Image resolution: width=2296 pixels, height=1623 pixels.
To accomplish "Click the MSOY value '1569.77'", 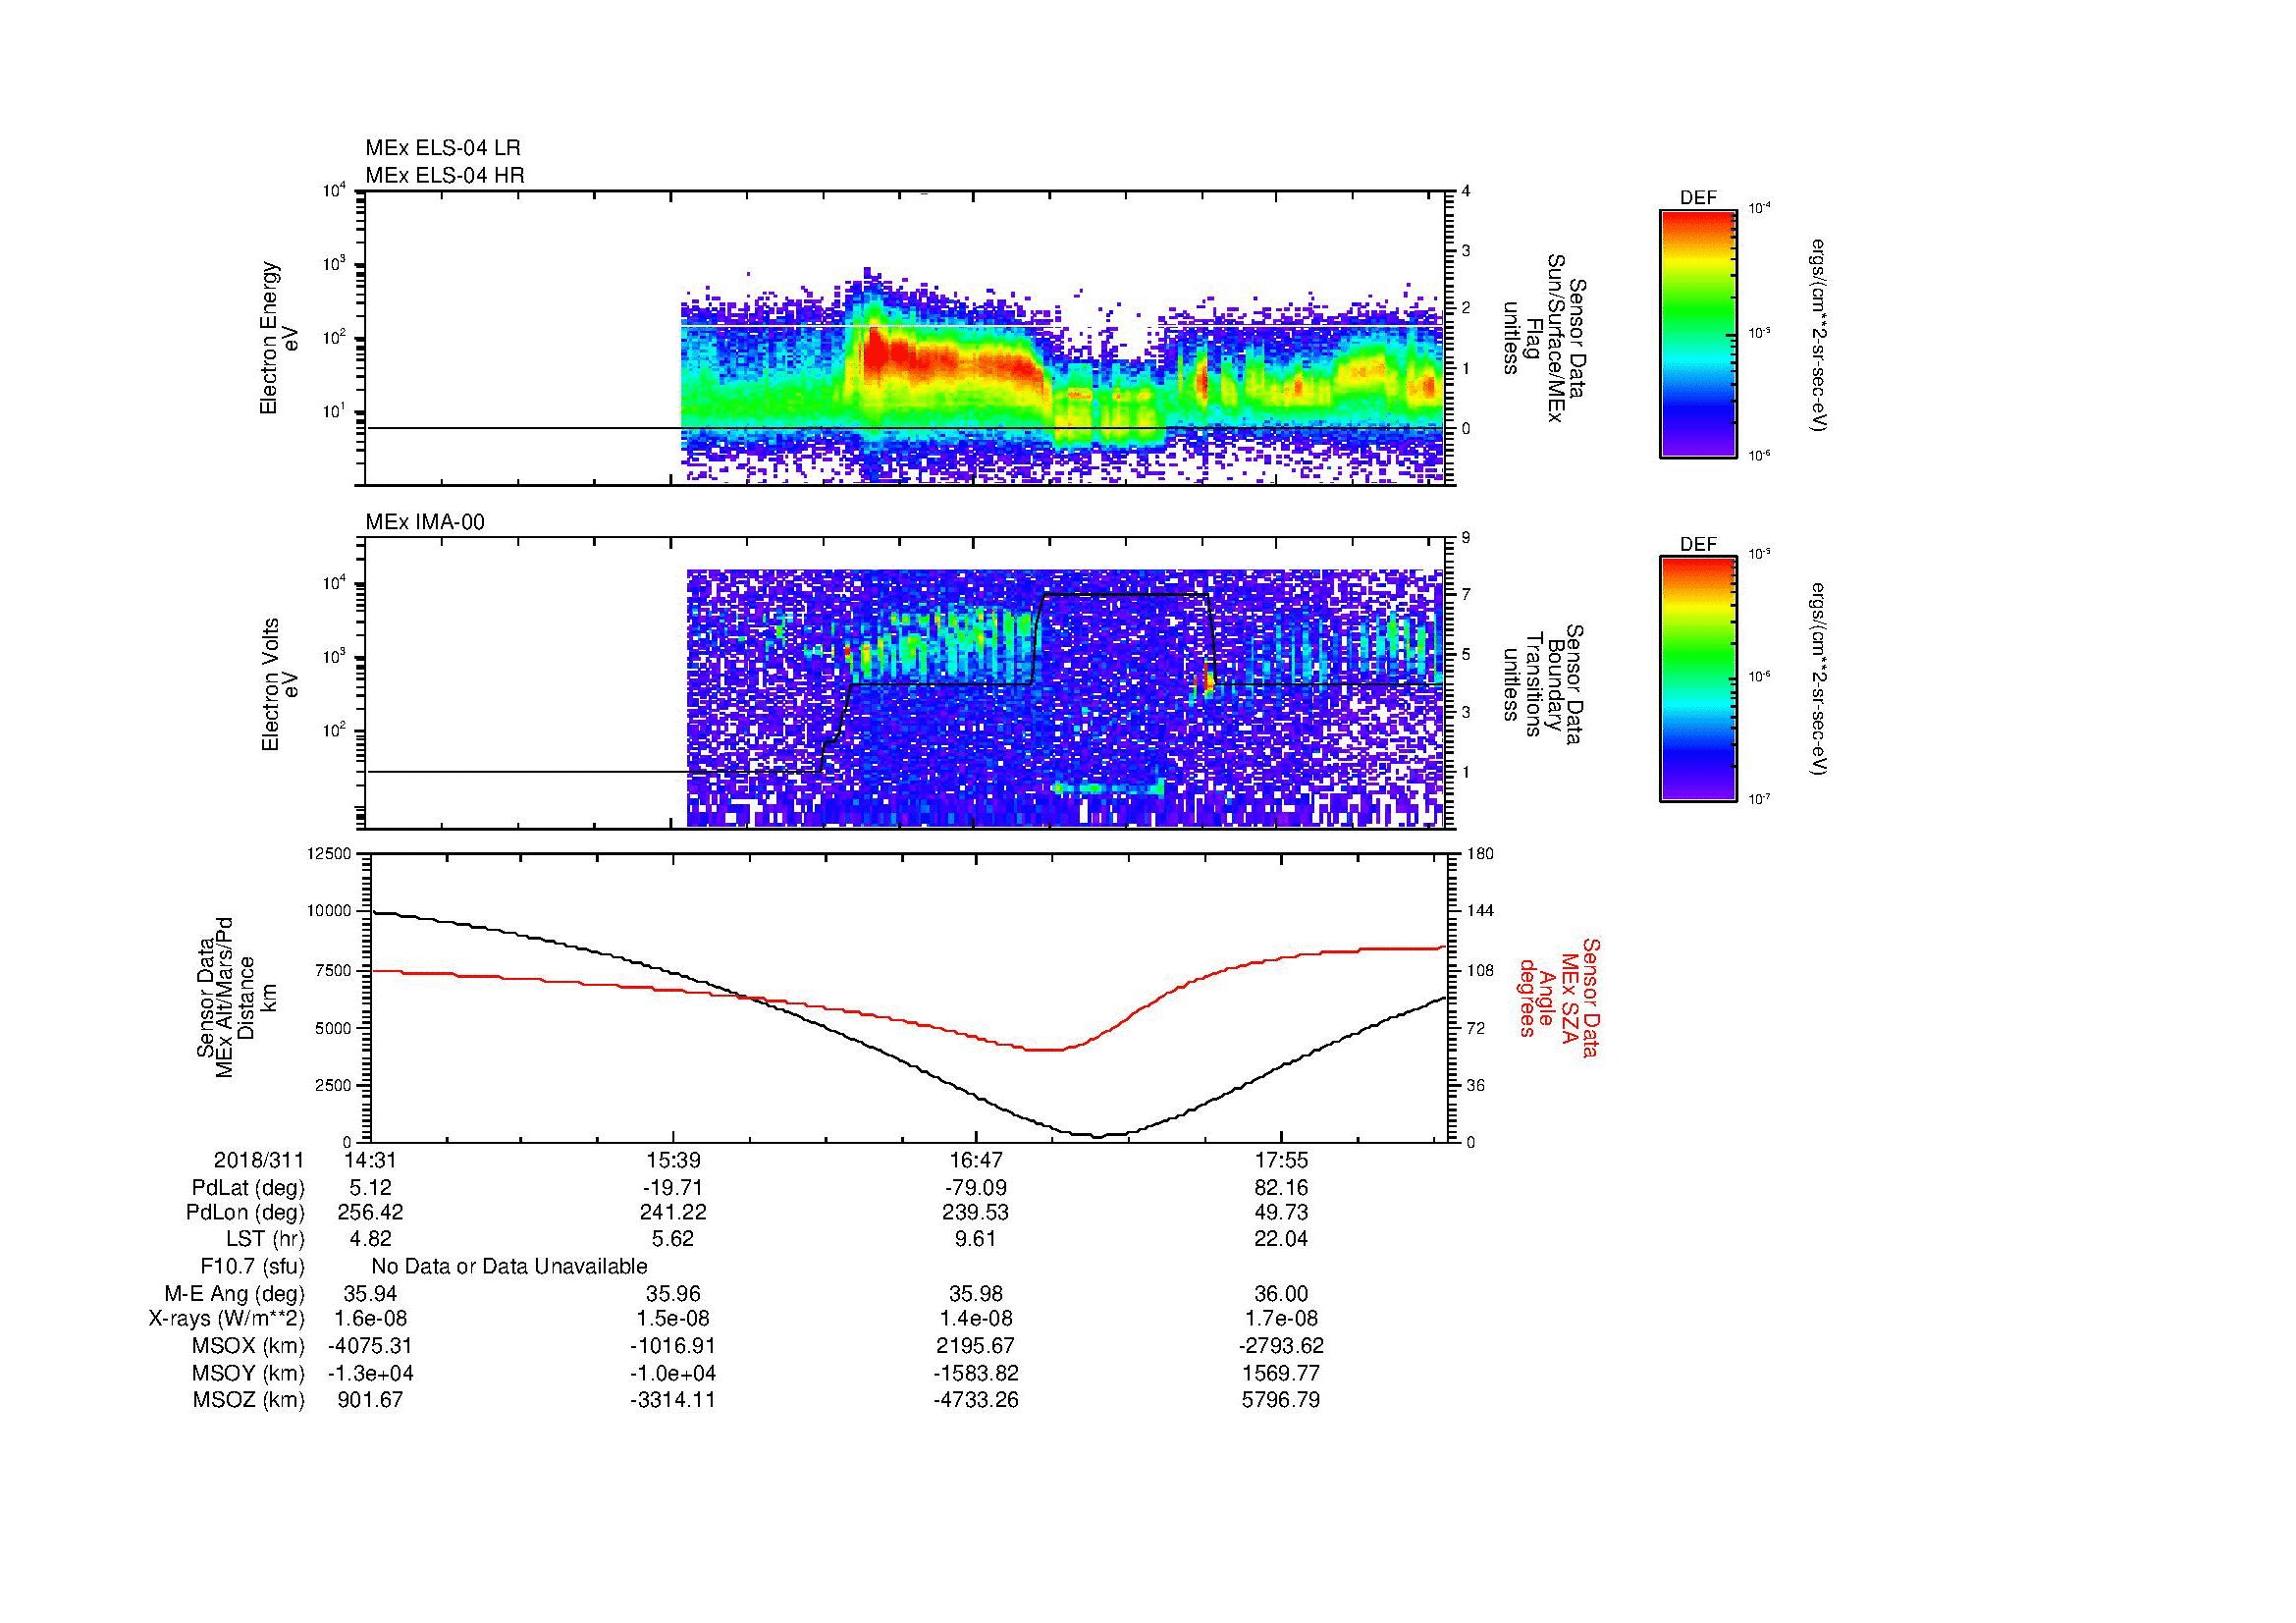I will click(x=1281, y=1373).
